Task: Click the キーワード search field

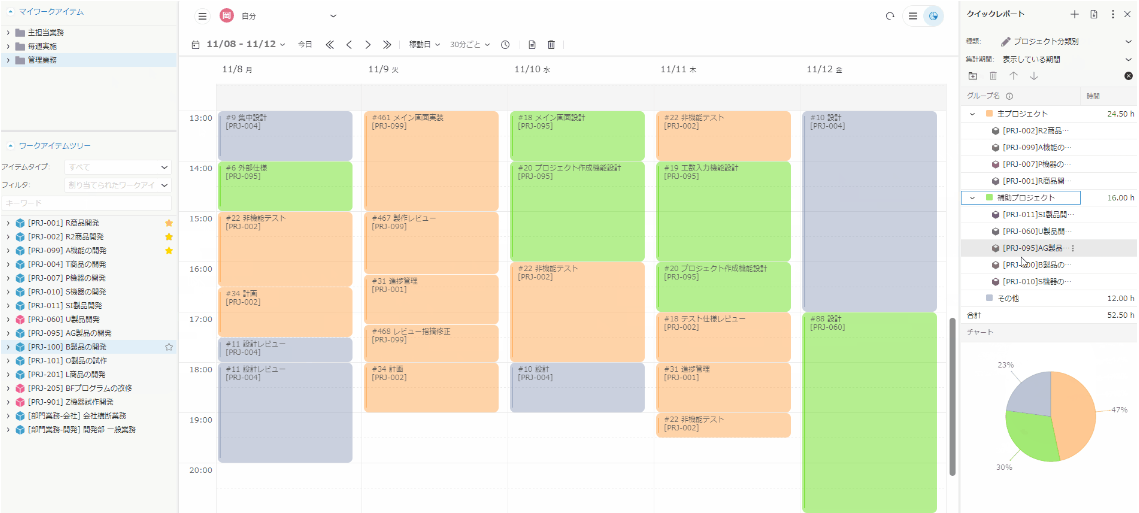Action: click(x=86, y=203)
